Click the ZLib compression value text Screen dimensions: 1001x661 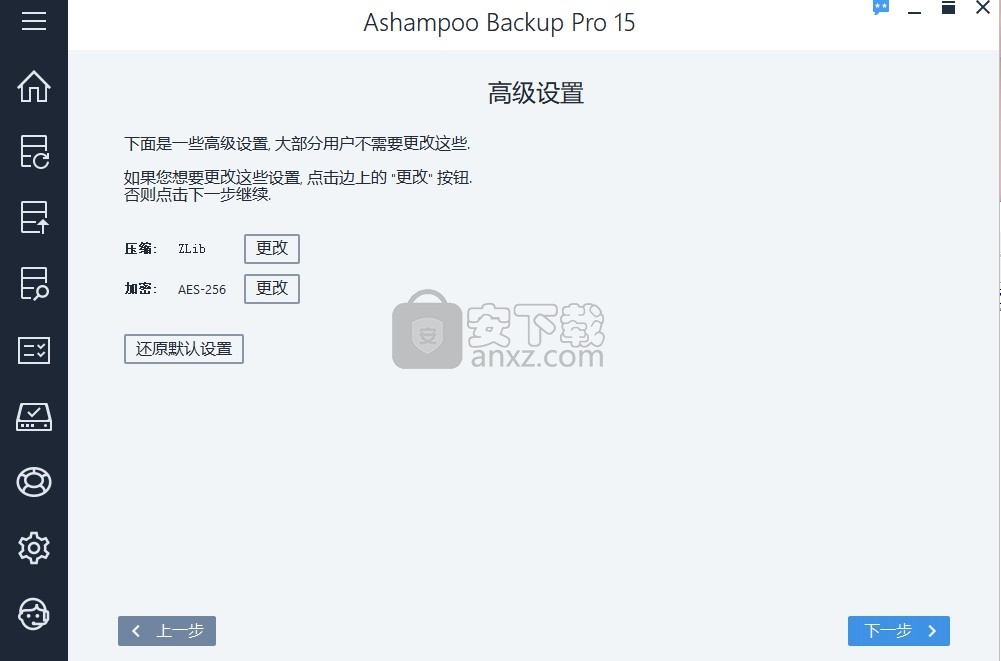point(192,249)
